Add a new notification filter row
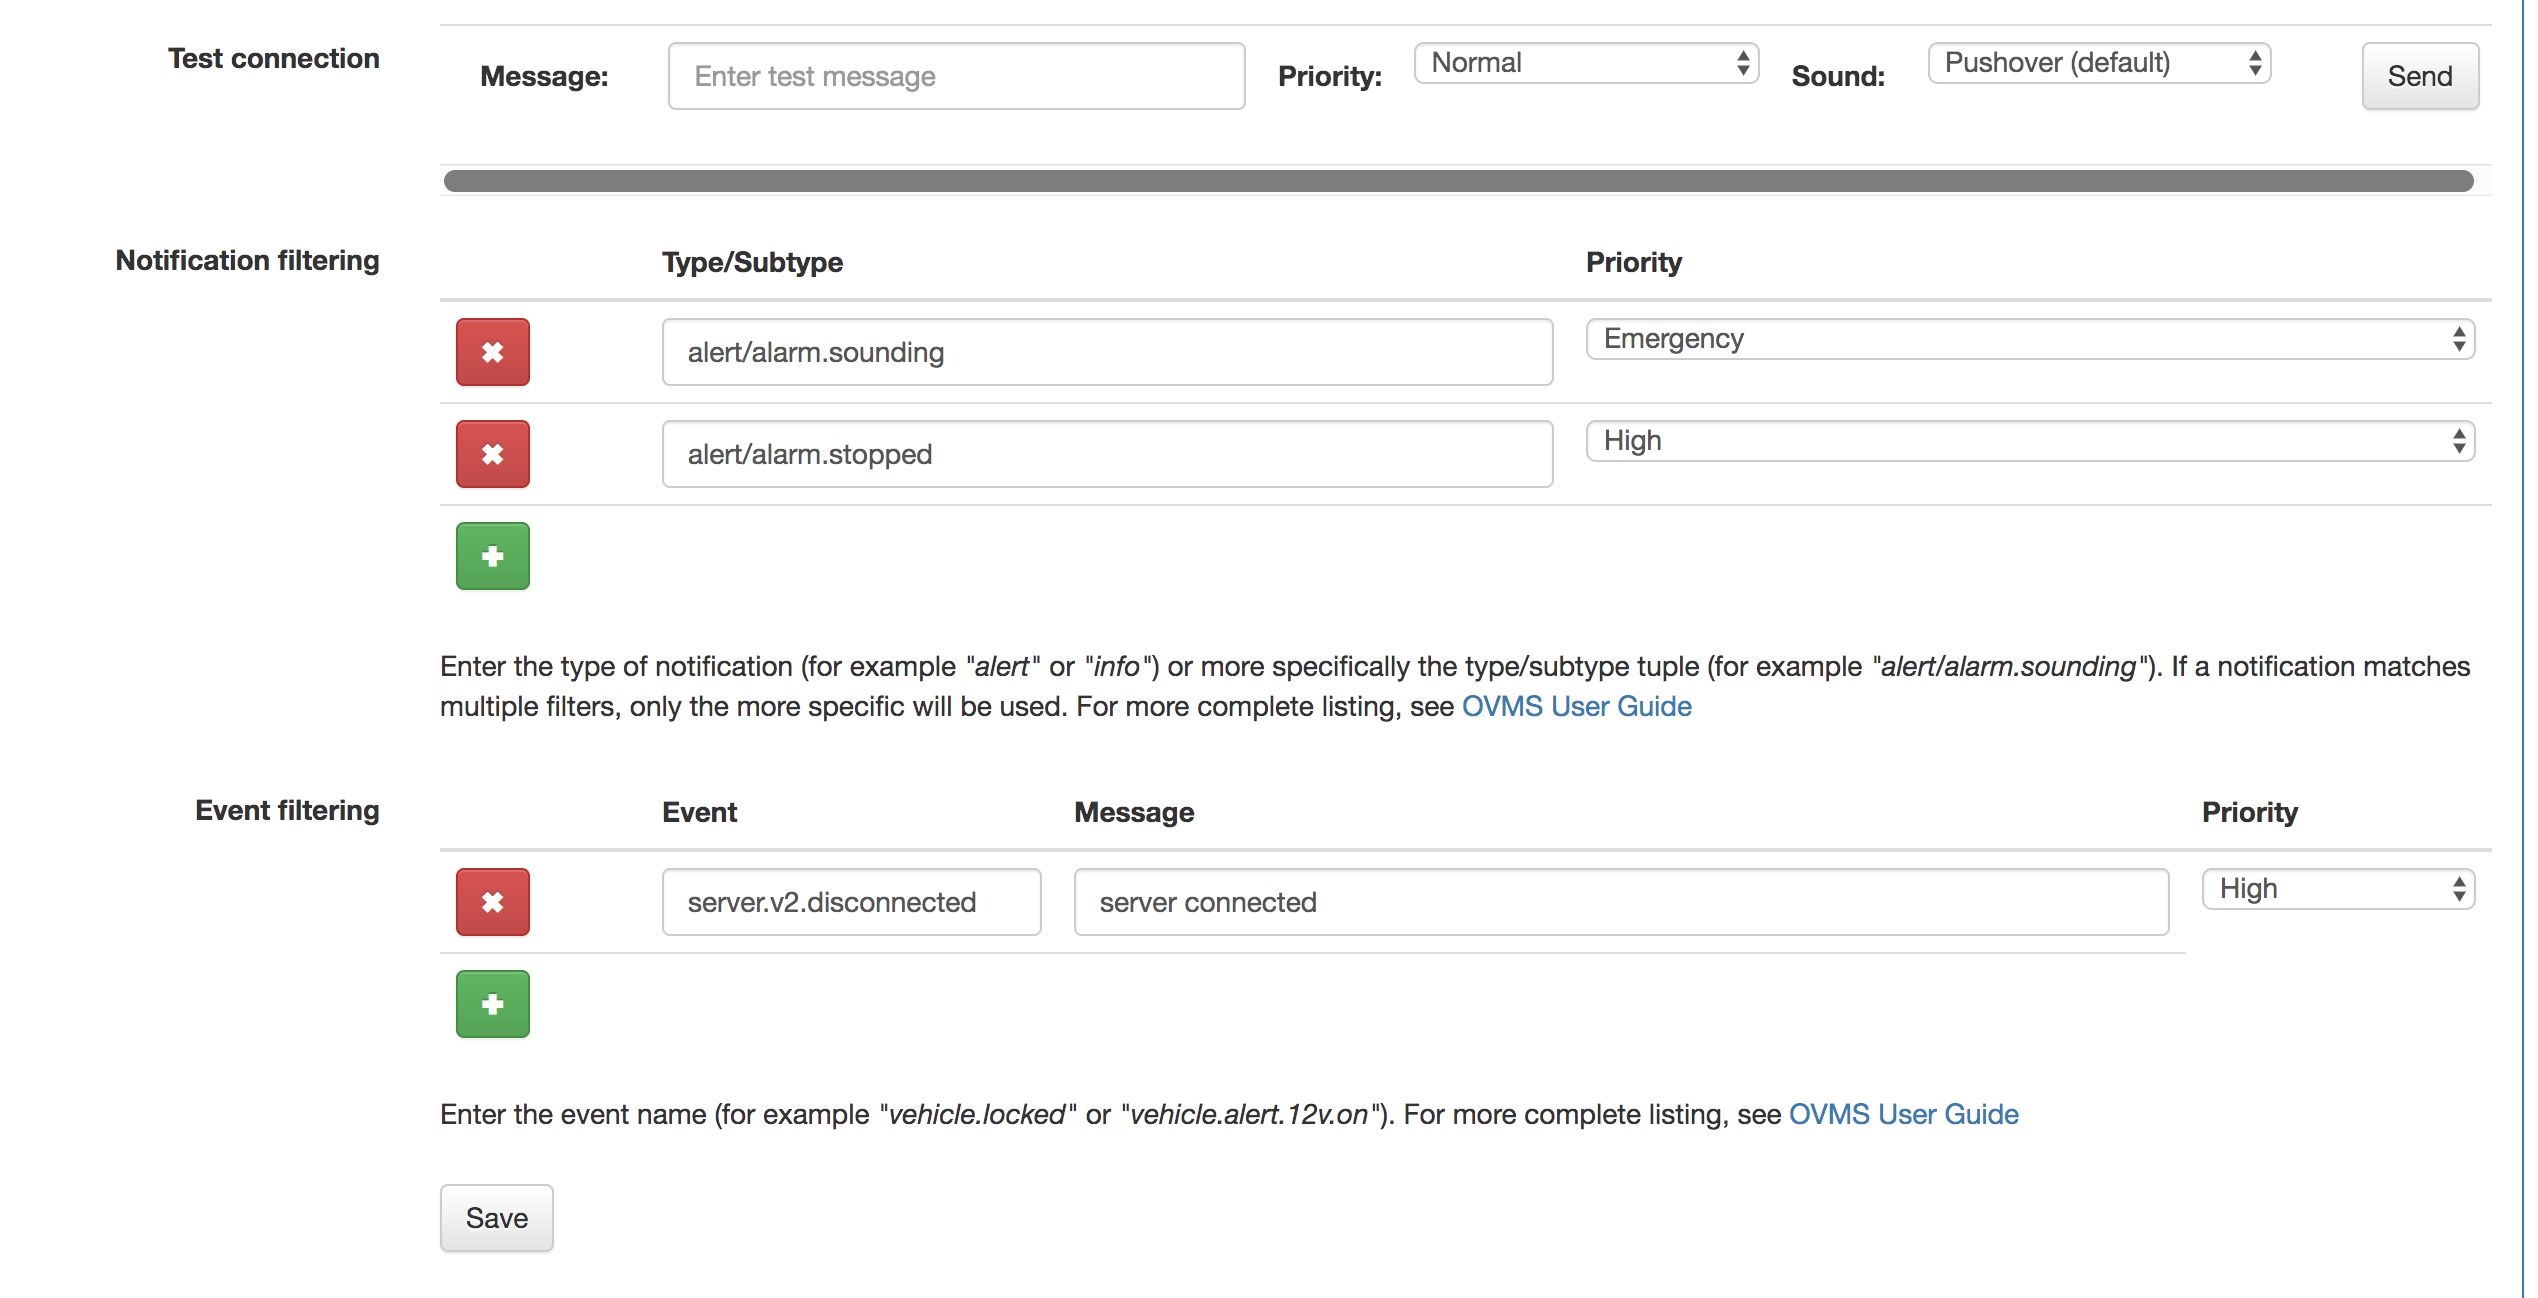The height and width of the screenshot is (1298, 2538). (x=492, y=556)
